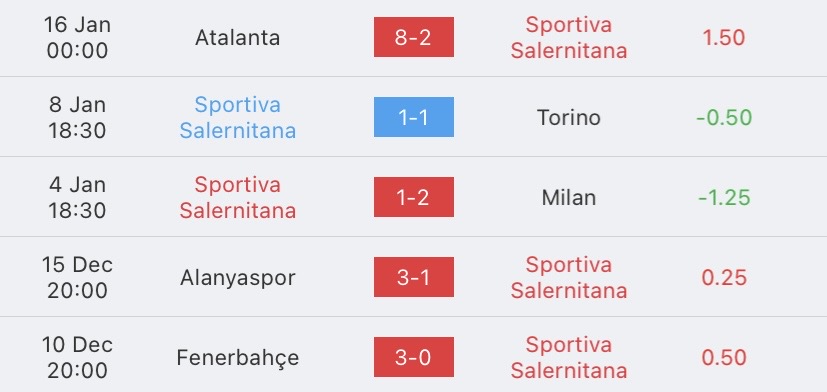Select the Alanyaspor team name

tap(237, 278)
